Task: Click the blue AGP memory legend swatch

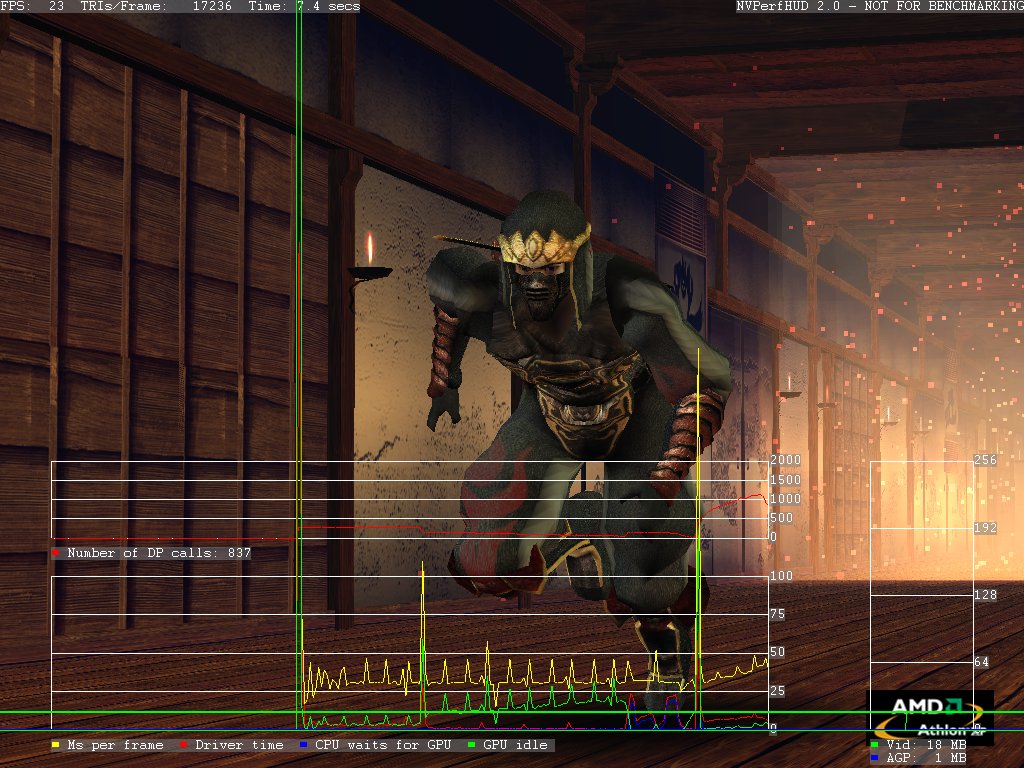Action: point(874,758)
